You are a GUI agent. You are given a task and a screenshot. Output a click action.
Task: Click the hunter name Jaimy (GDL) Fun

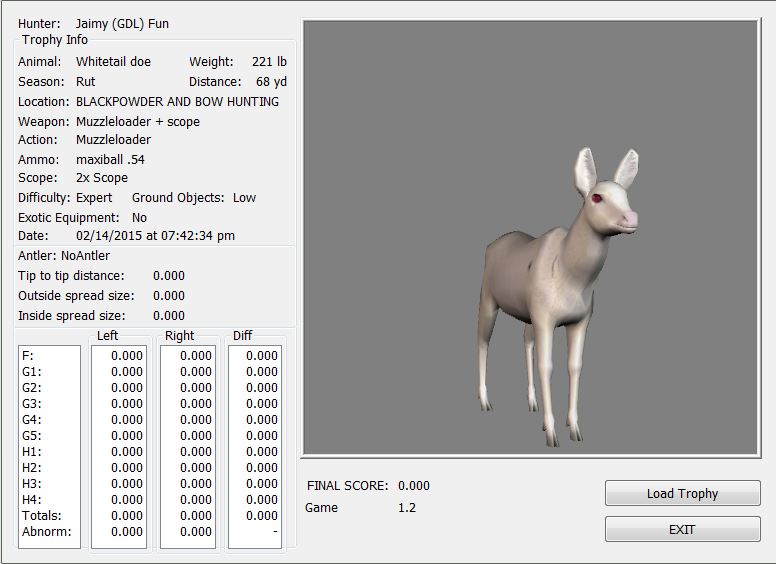pyautogui.click(x=122, y=23)
